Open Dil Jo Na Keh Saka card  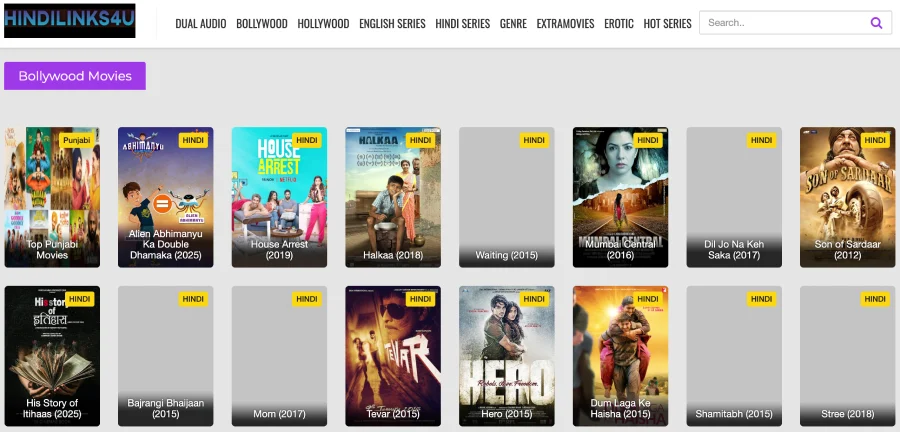[x=734, y=197]
